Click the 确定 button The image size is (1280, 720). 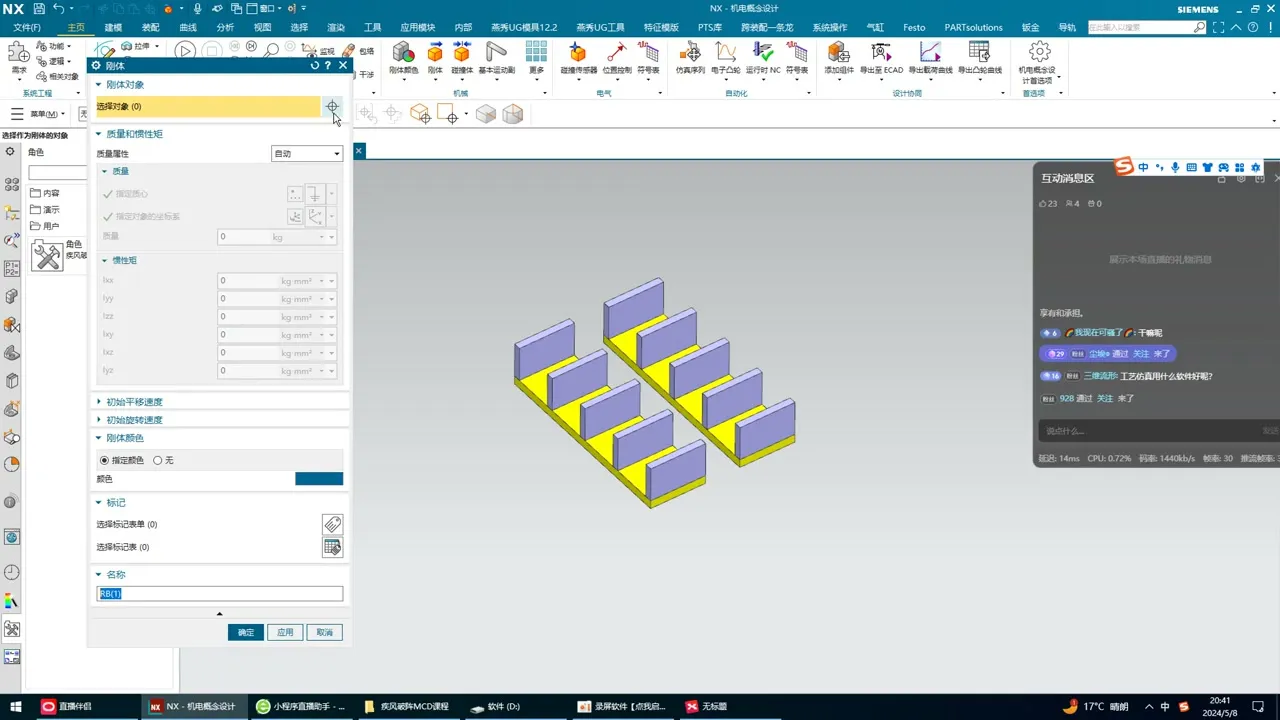246,632
